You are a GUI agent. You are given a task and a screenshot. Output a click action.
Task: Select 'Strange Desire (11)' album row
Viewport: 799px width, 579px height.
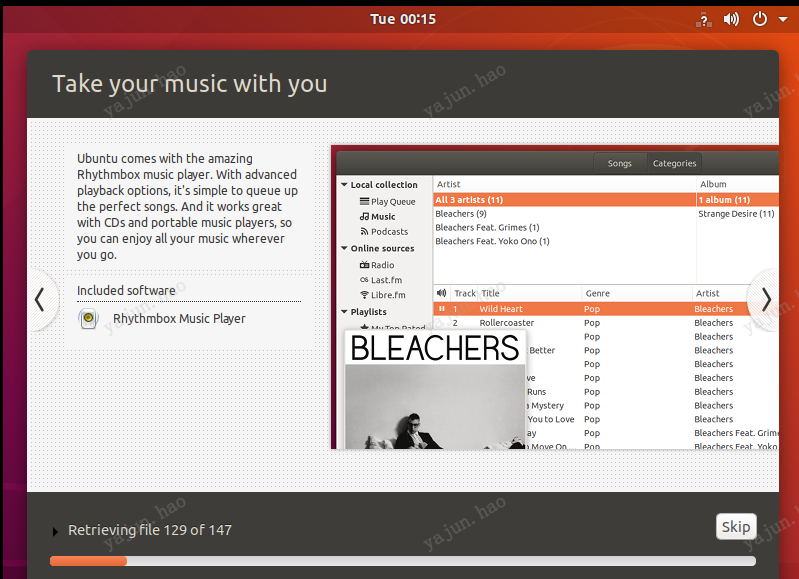[737, 214]
